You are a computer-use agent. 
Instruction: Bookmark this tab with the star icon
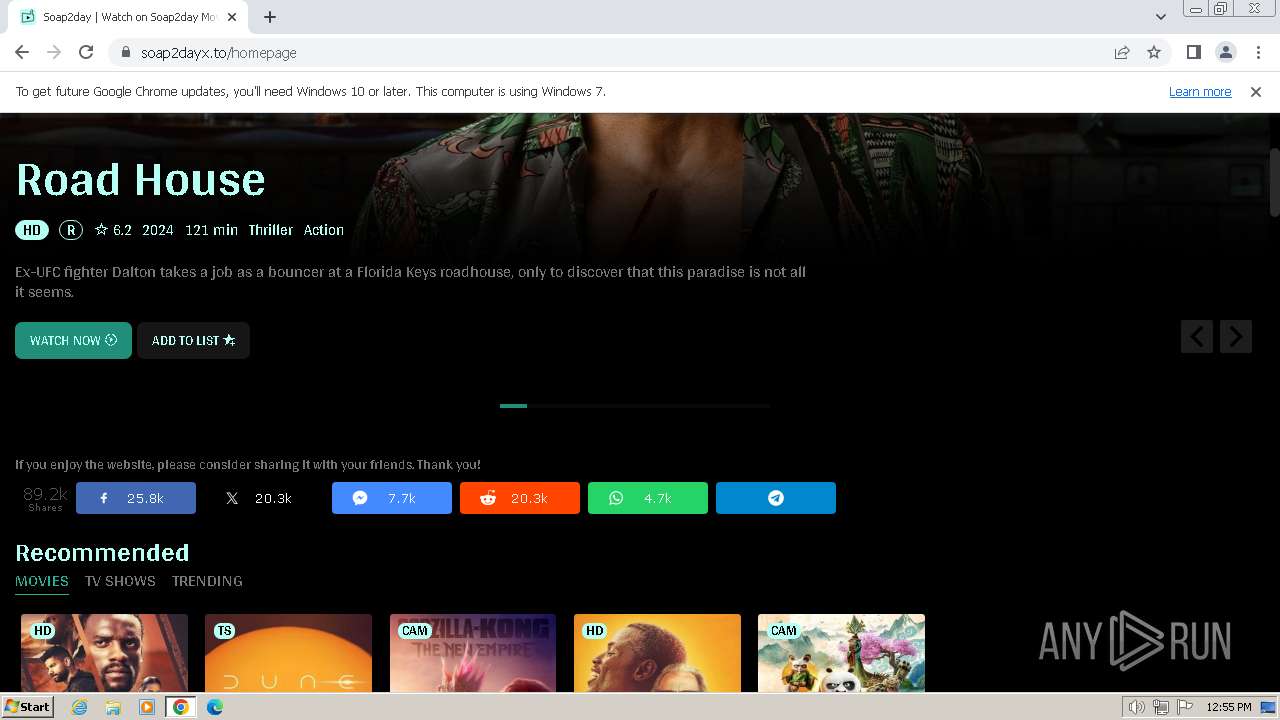1154,53
